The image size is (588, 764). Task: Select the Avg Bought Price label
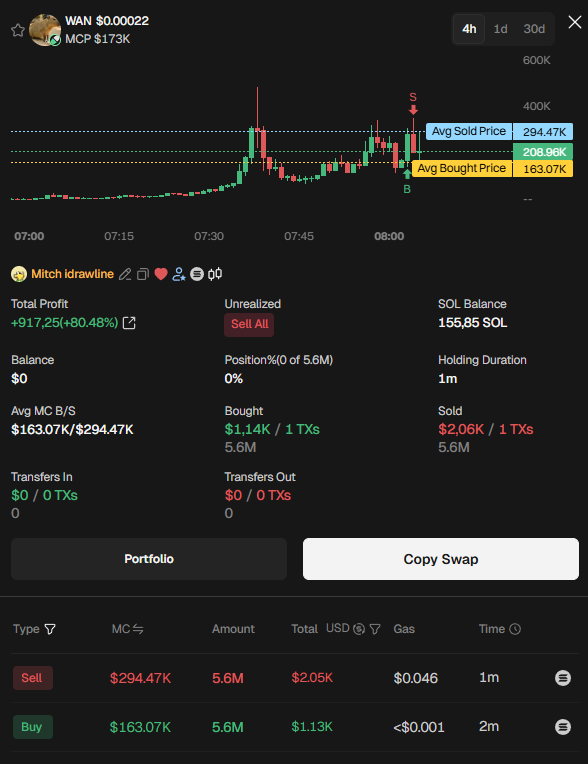click(462, 168)
